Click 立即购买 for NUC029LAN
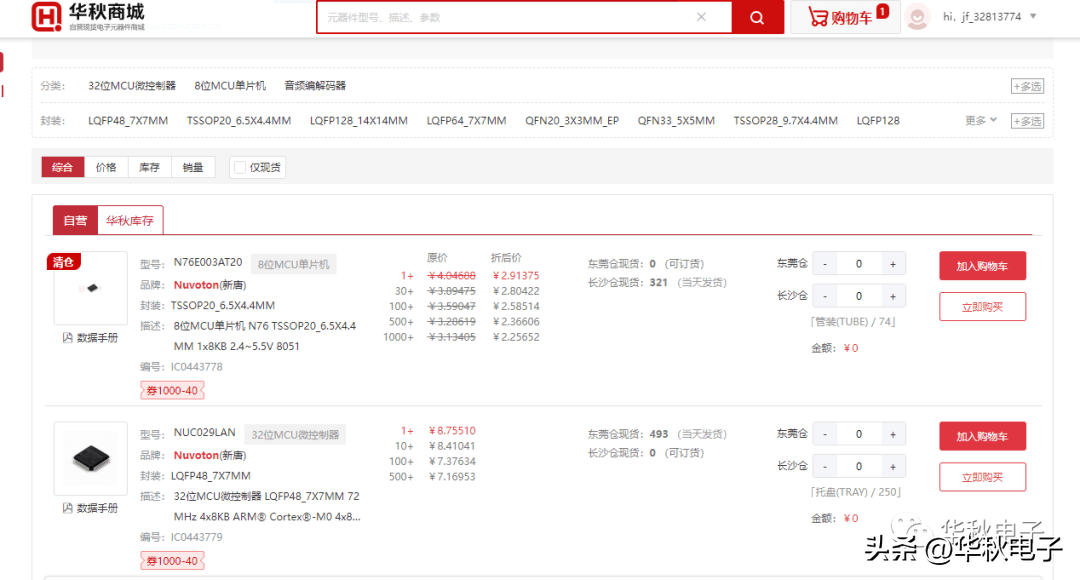The image size is (1080, 580). click(982, 477)
